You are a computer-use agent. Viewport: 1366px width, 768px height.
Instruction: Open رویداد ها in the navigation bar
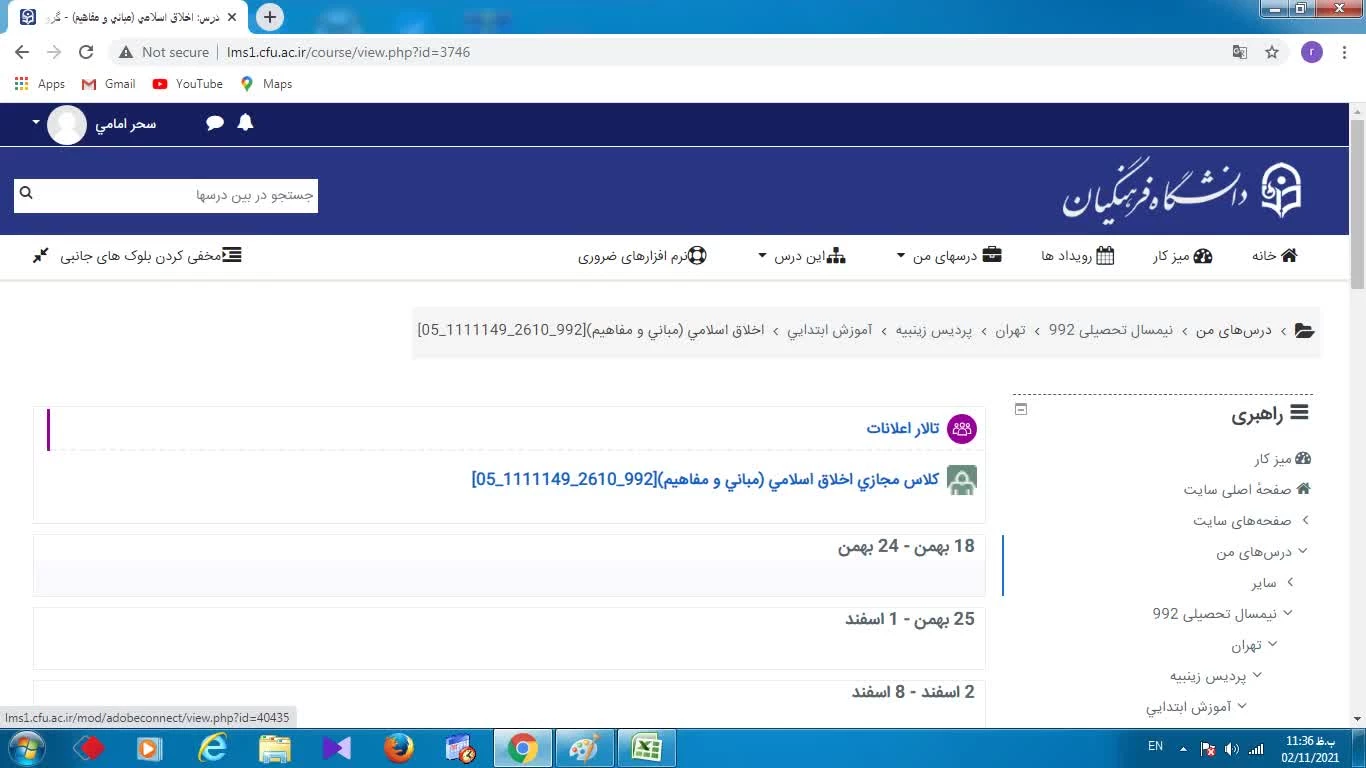click(x=1077, y=256)
